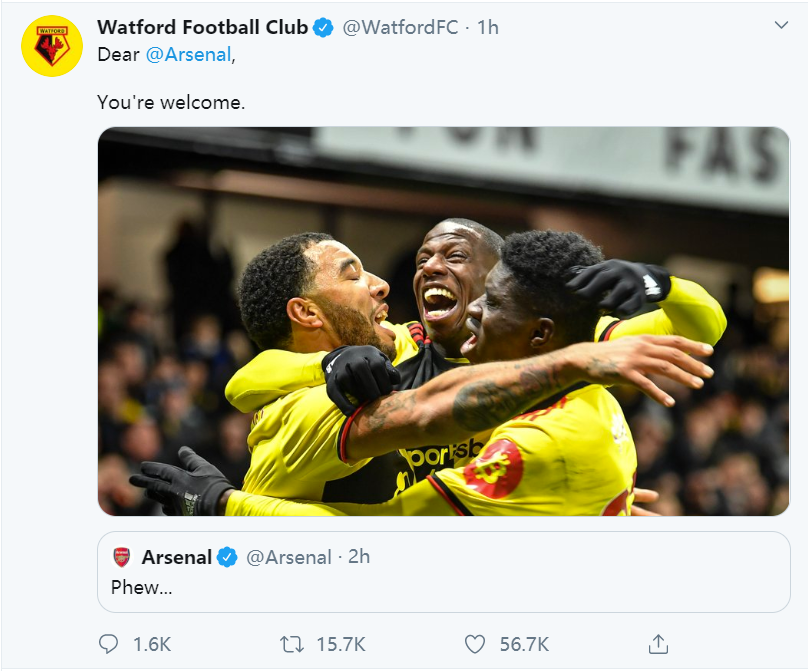Open the @Arsenal mention link
808x671 pixels.
pyautogui.click(x=189, y=55)
